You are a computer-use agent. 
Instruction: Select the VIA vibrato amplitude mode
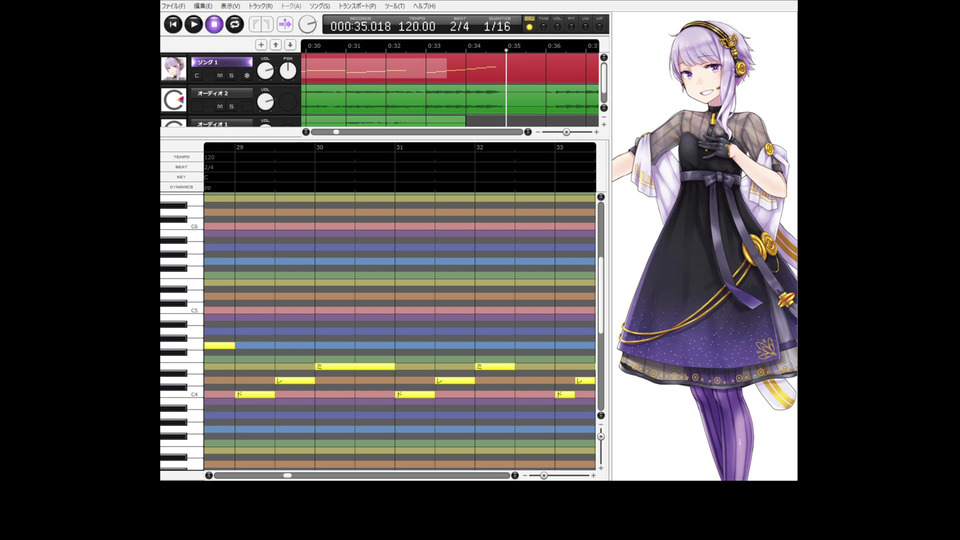[585, 24]
